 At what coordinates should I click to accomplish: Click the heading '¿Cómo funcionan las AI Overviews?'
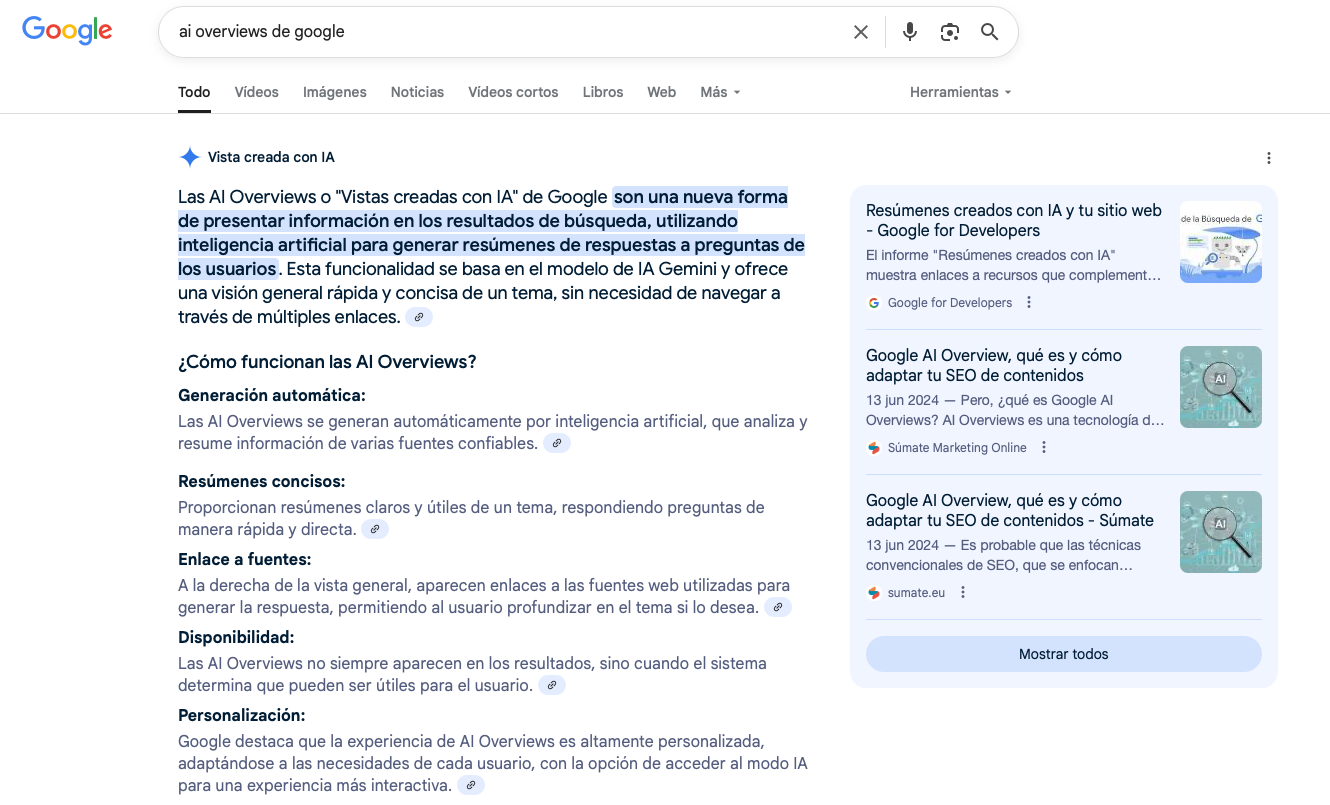pos(327,362)
